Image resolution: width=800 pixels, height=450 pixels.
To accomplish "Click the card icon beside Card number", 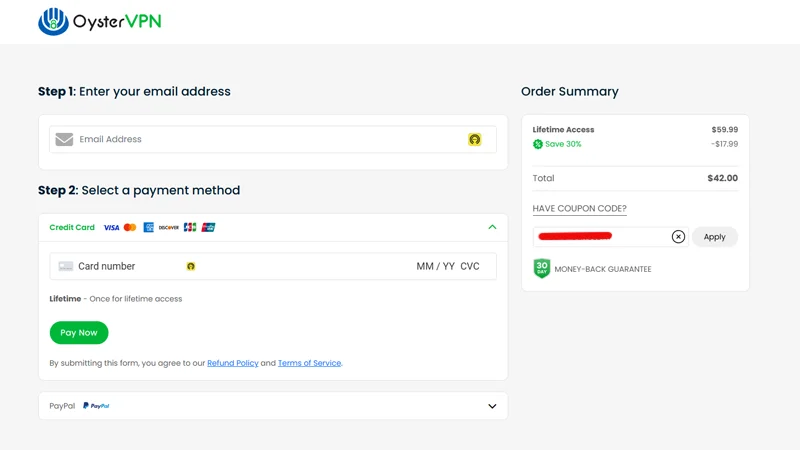I will (x=66, y=266).
